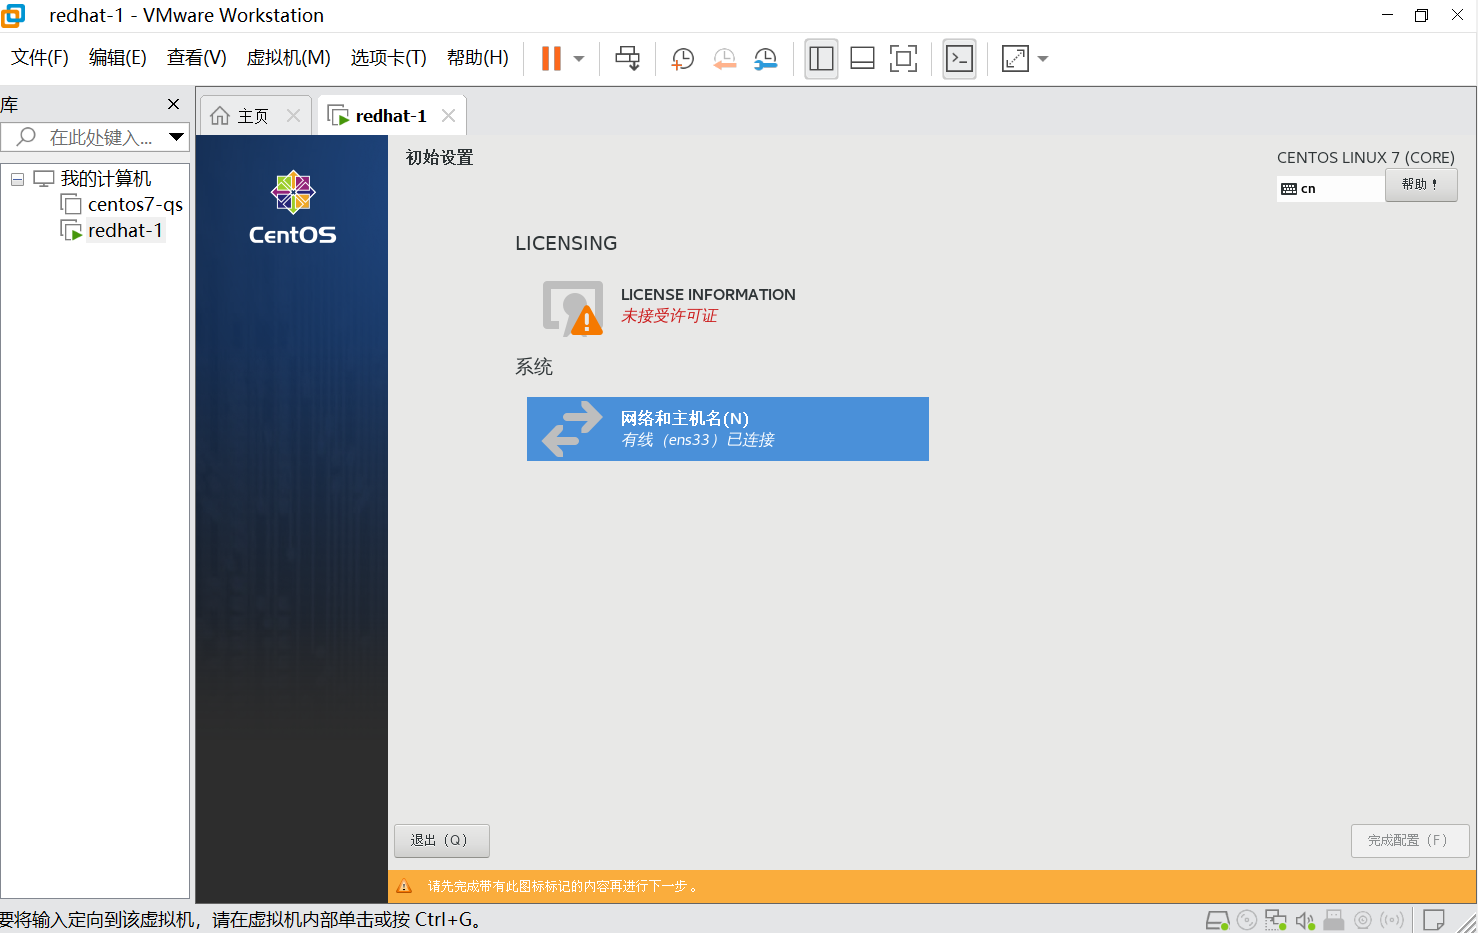This screenshot has height=933, width=1478.
Task: Collapse the 我的计算机 tree node
Action: (x=17, y=179)
